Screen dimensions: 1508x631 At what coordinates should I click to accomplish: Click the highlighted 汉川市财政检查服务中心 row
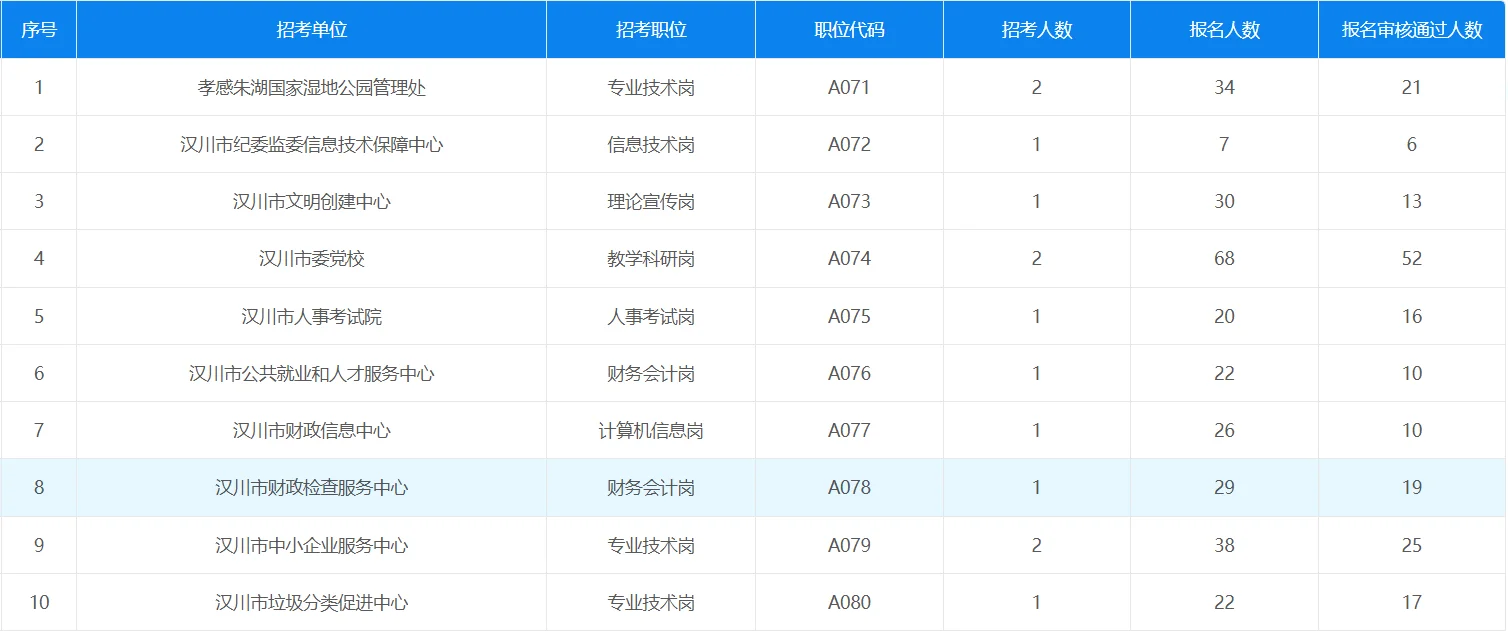tap(312, 488)
